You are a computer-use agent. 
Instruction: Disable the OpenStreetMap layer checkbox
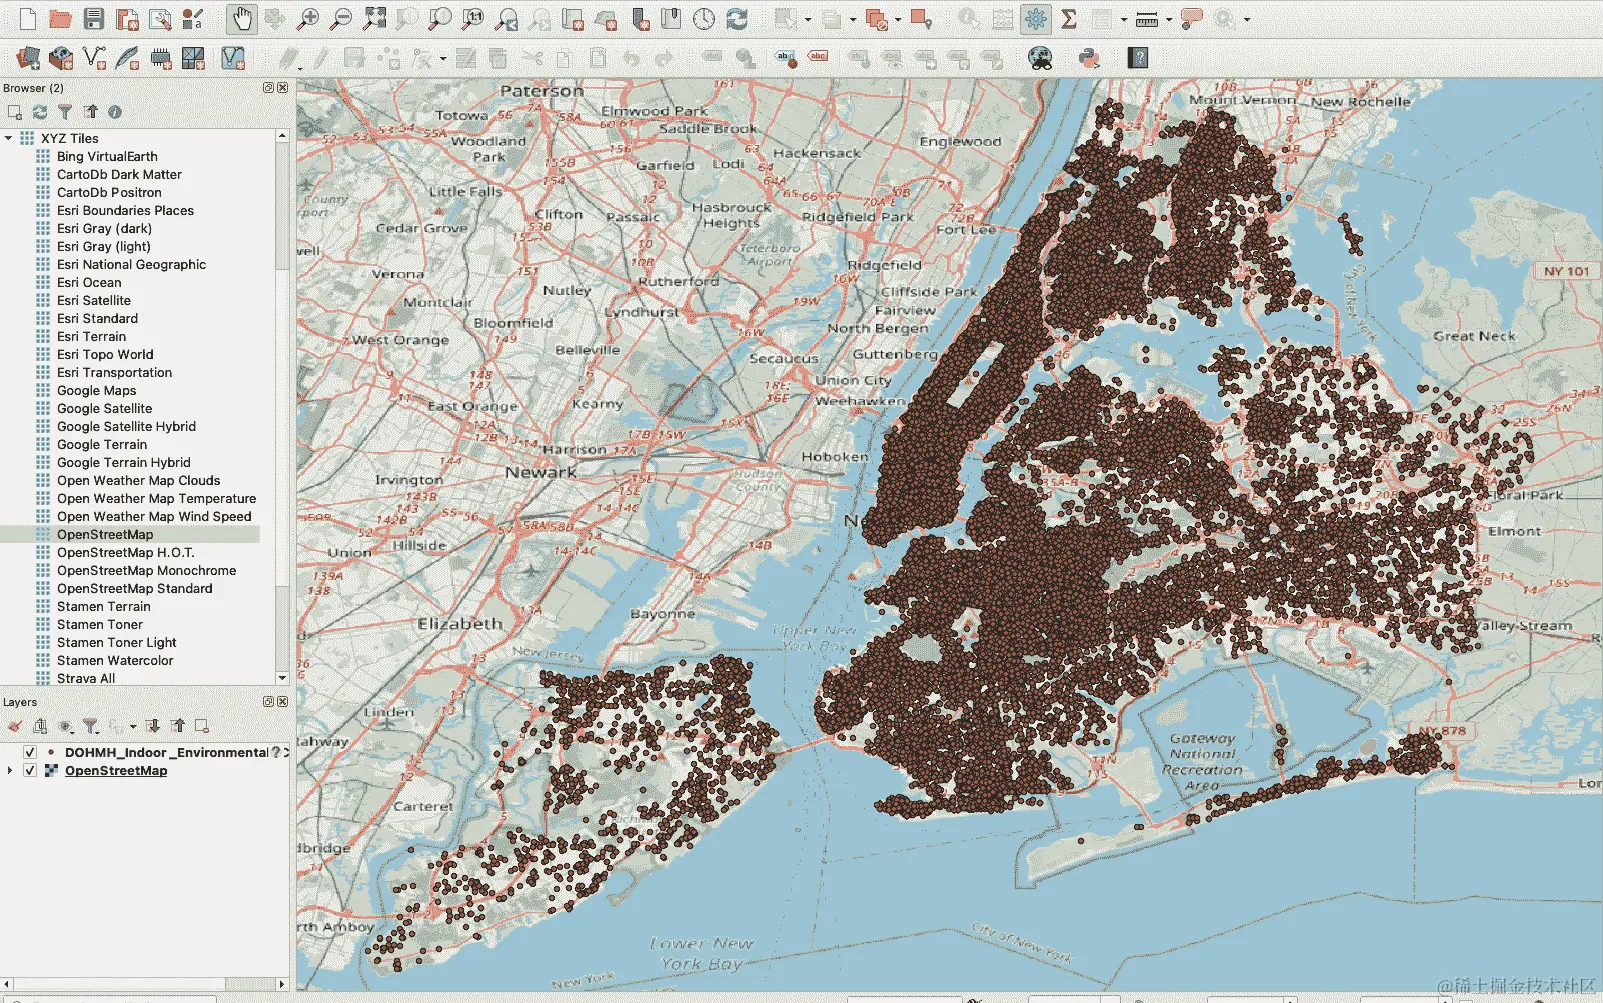(30, 770)
